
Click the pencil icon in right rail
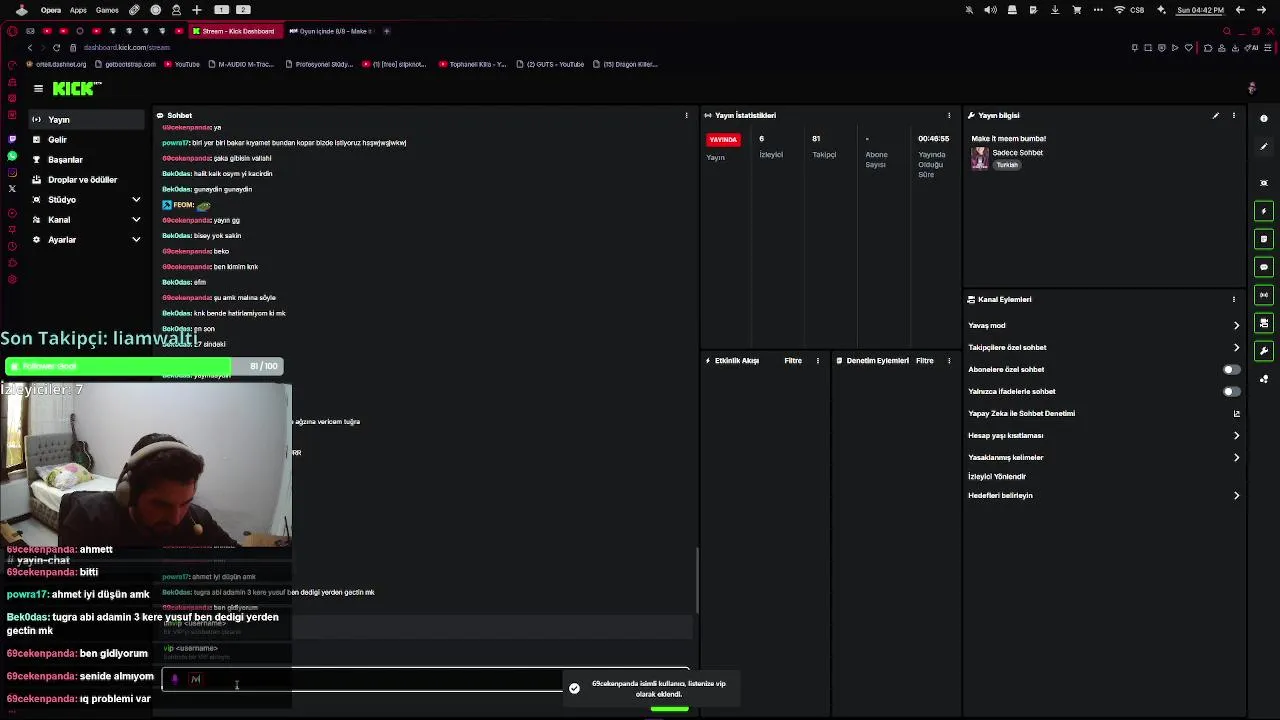pos(1264,147)
